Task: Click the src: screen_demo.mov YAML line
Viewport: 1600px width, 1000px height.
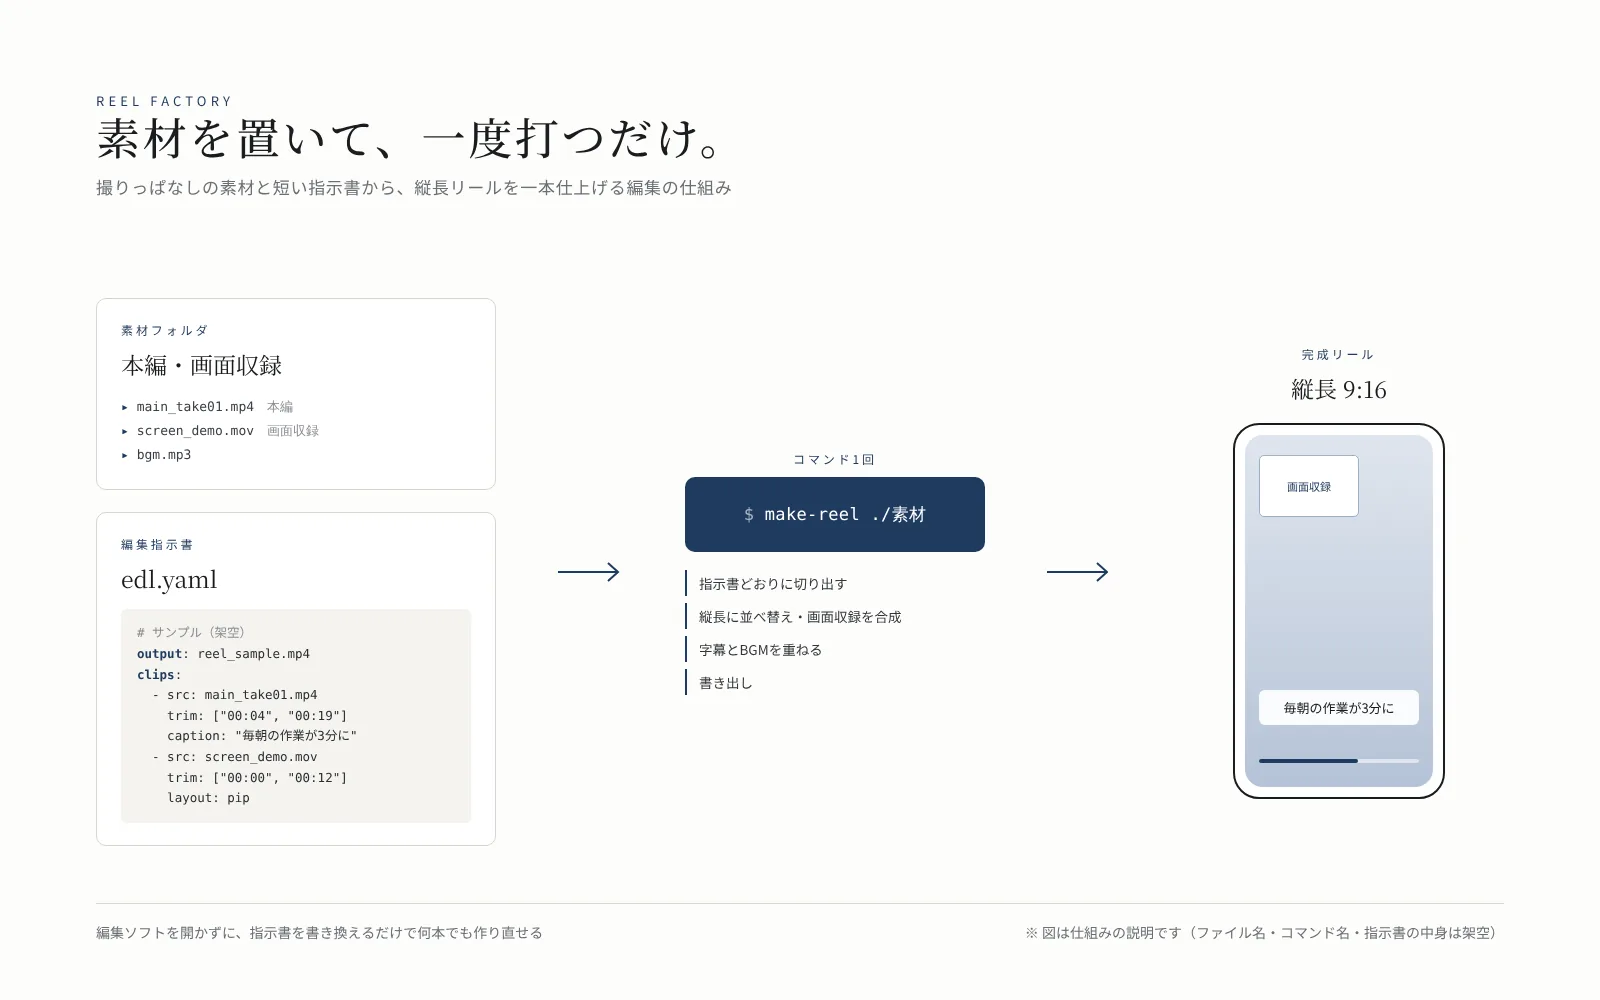Action: tap(235, 757)
